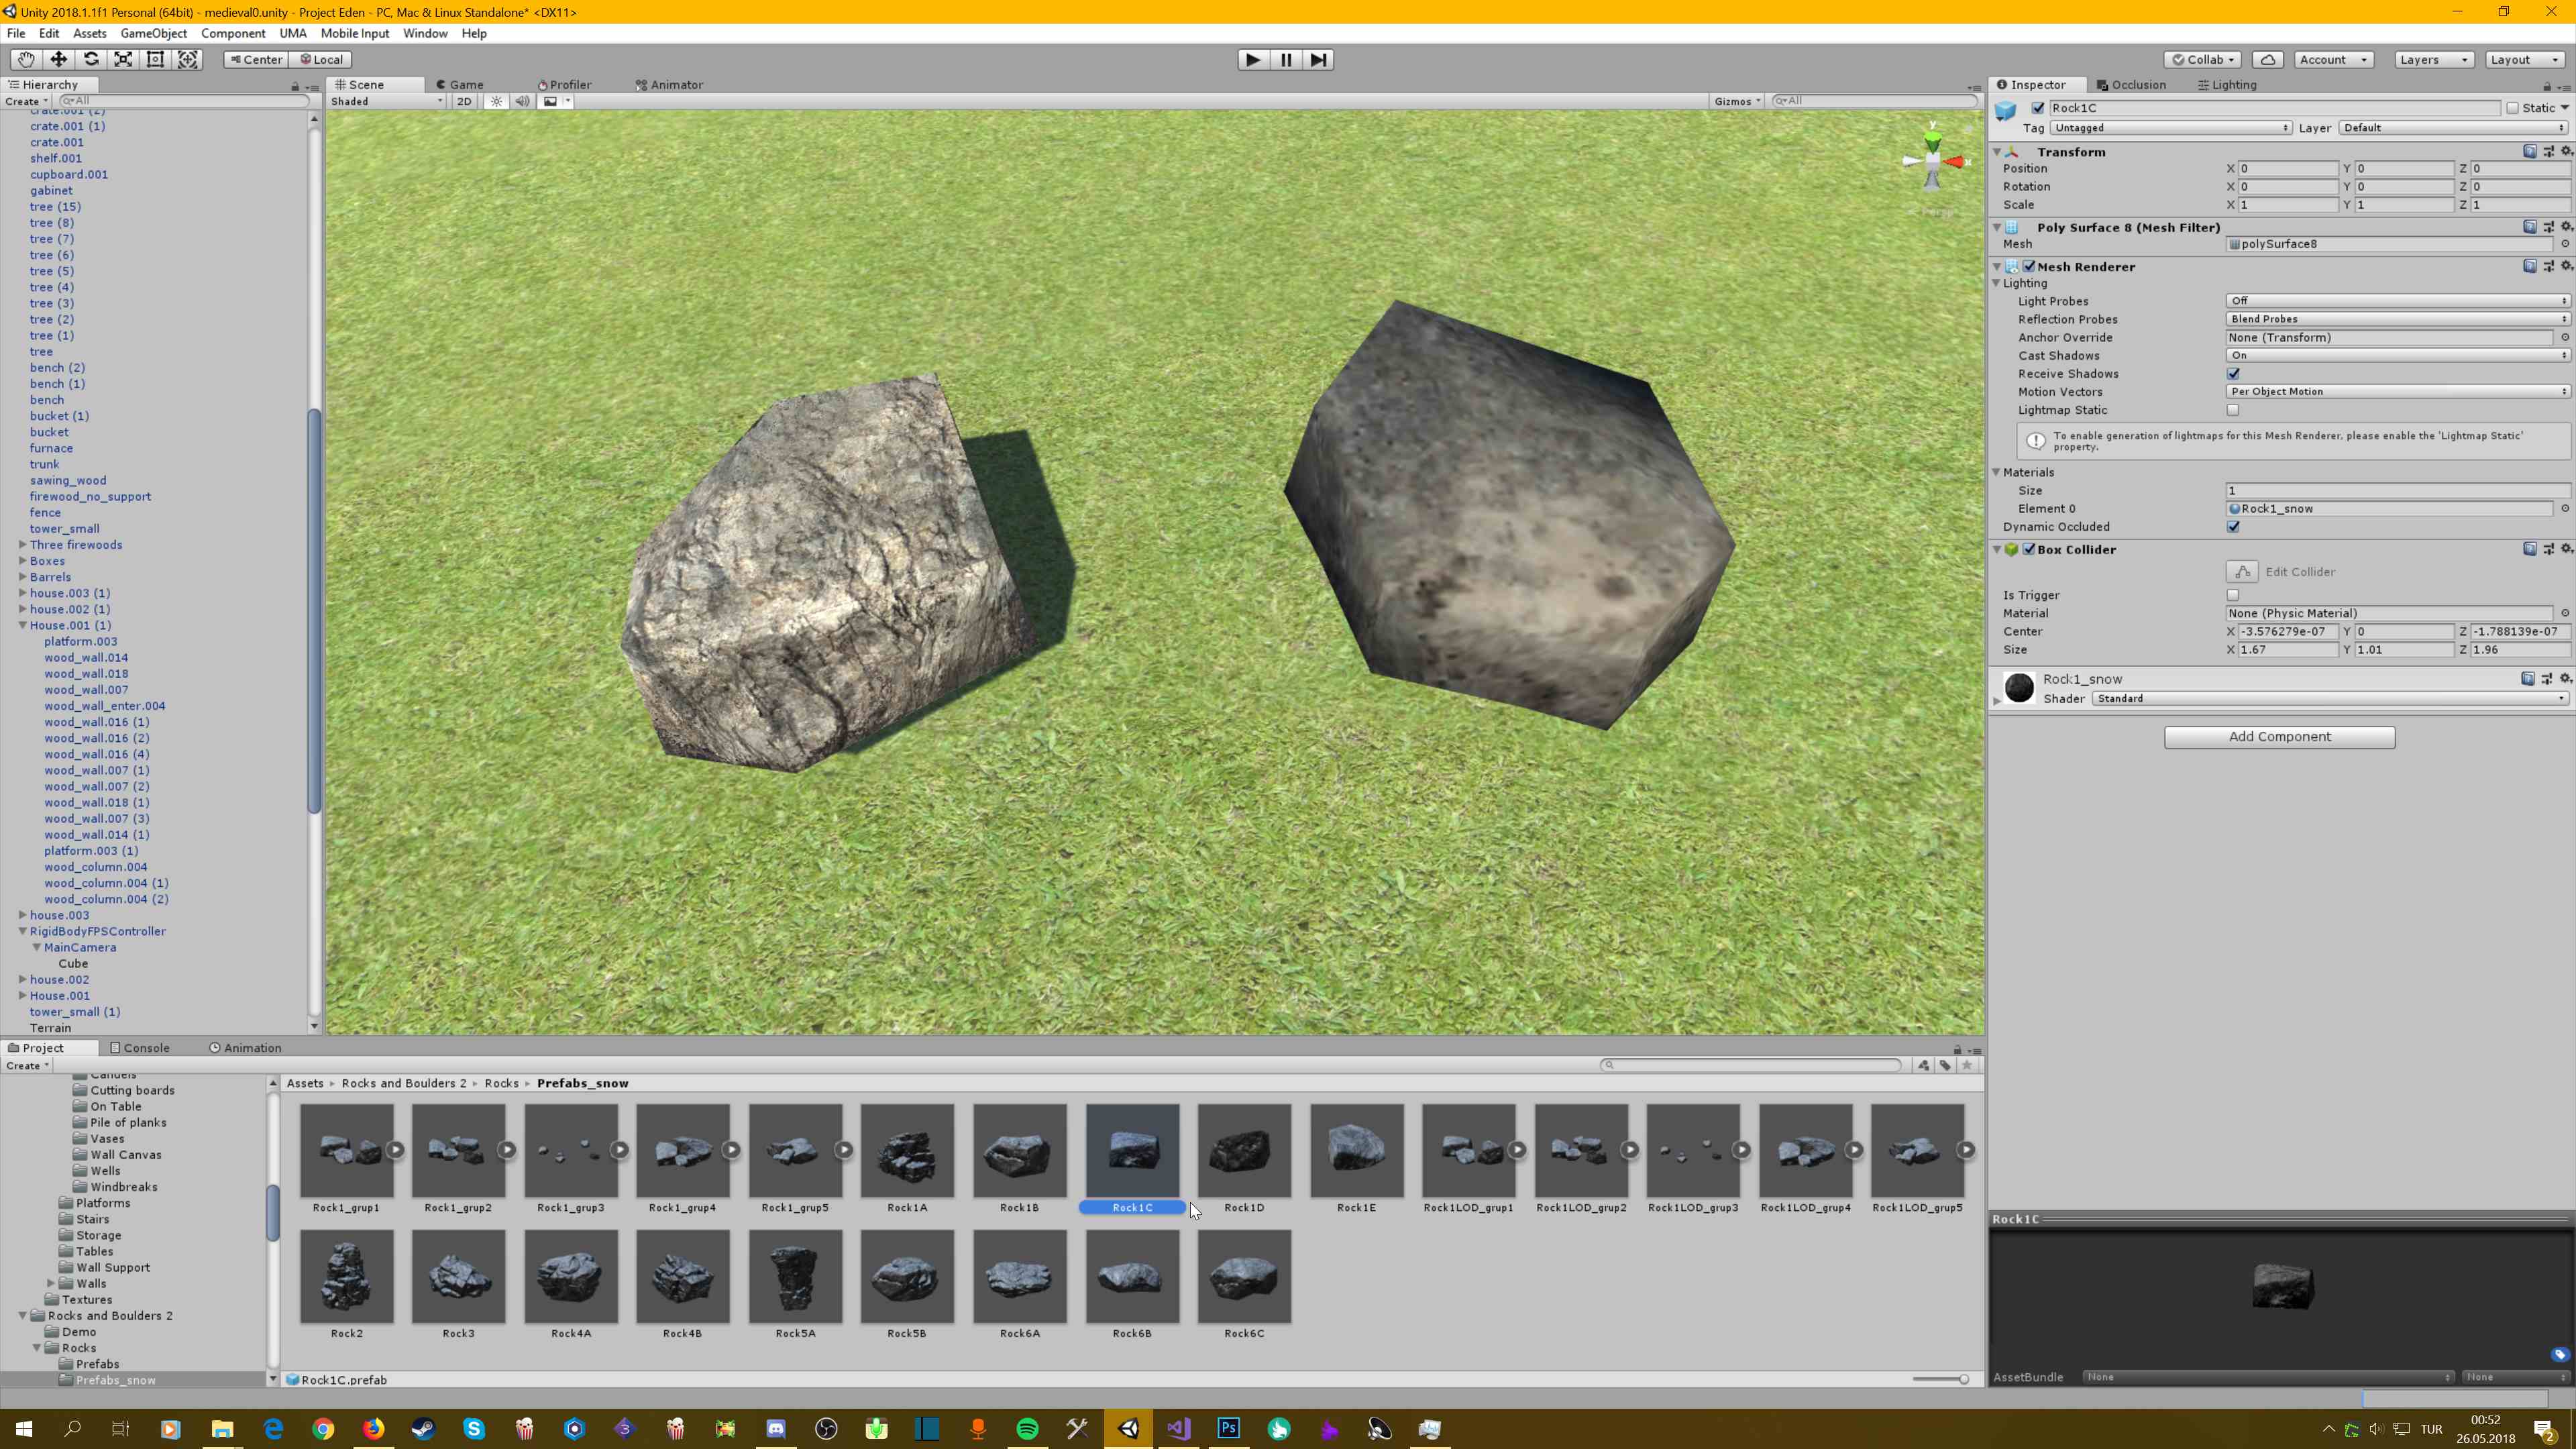Viewport: 2576px width, 1449px height.
Task: Enable the Static checkbox
Action: coord(2512,108)
